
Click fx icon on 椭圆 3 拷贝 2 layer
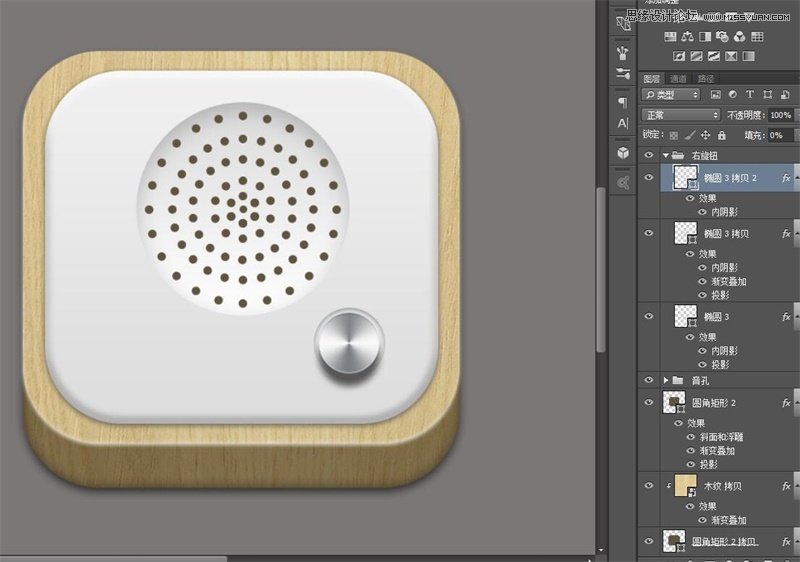pos(786,177)
